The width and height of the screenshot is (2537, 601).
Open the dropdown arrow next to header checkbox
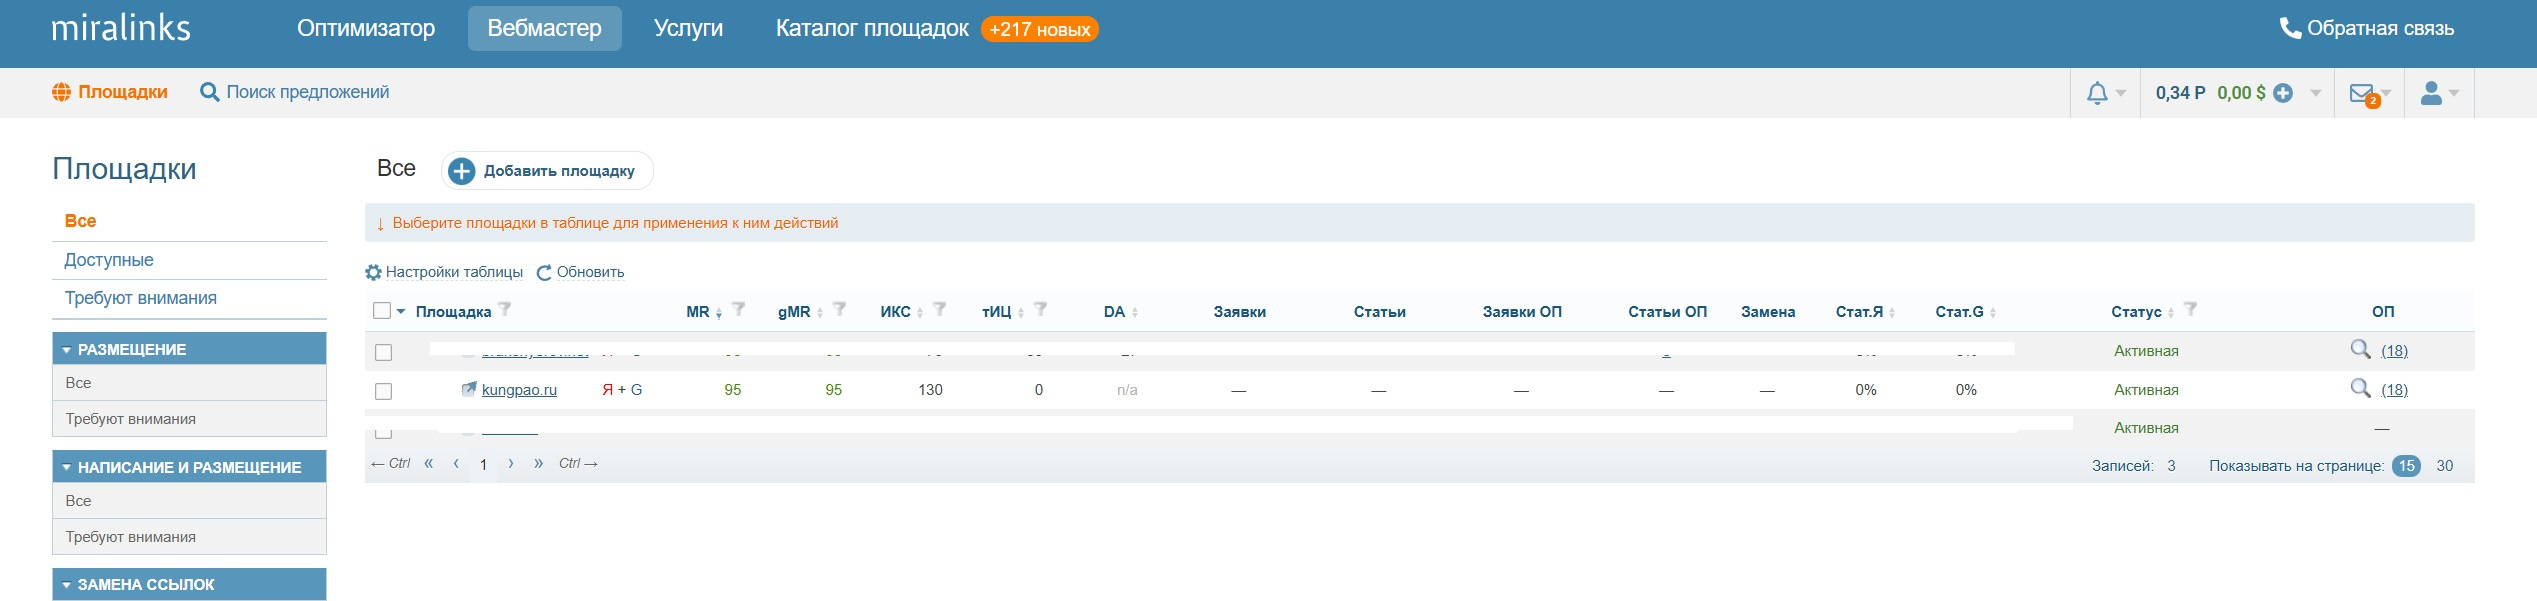pyautogui.click(x=401, y=311)
